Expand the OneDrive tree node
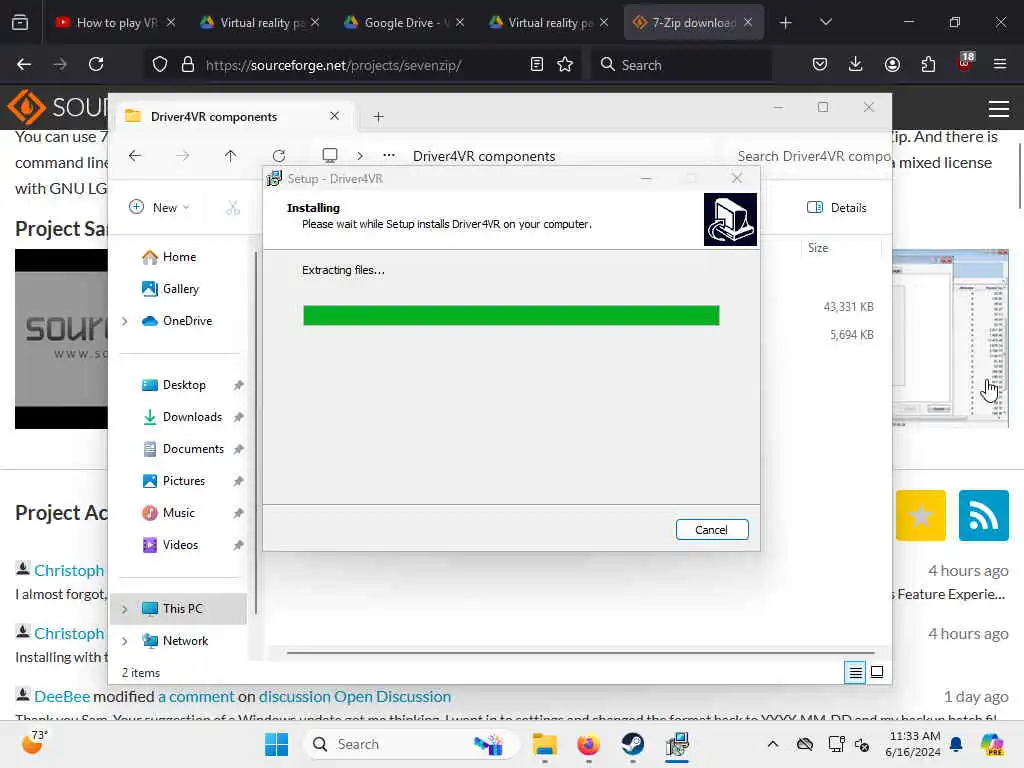Screen dimensions: 1024x768 click(x=124, y=321)
